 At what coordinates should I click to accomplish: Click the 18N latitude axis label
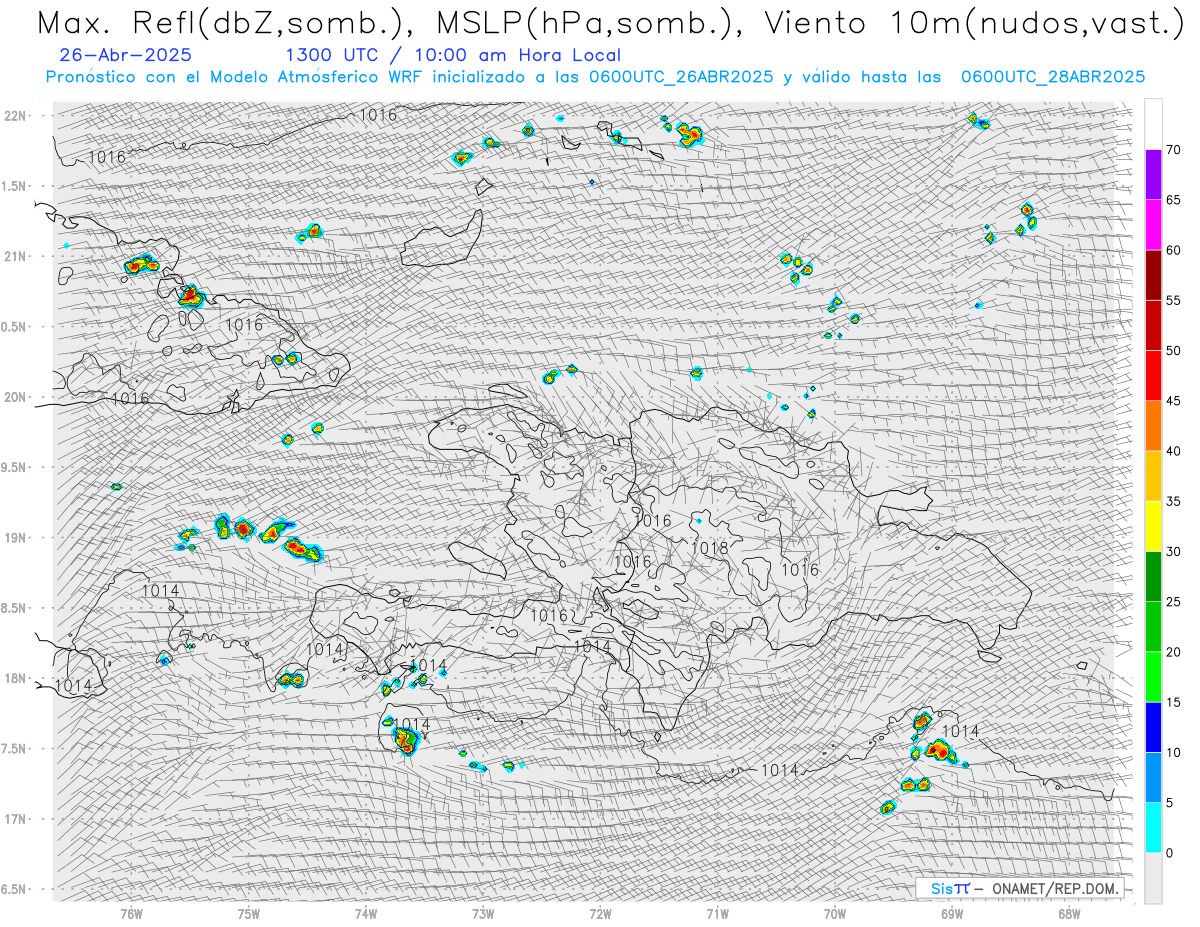(x=15, y=679)
